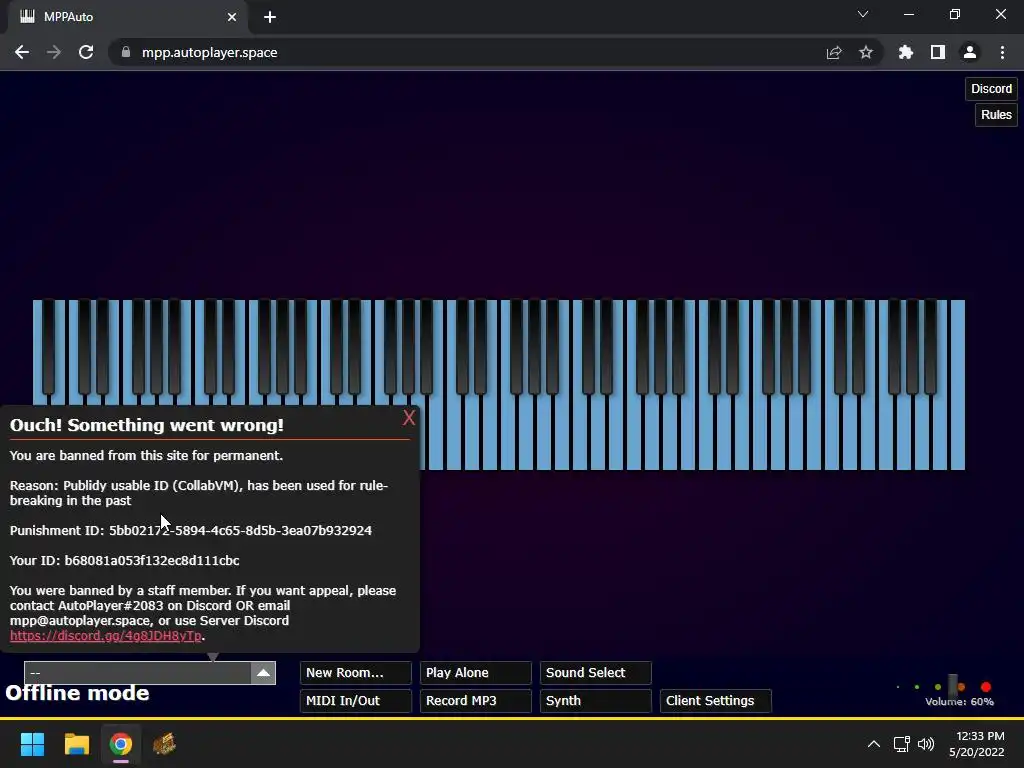View site info via the lock icon
Viewport: 1024px width, 768px height.
pos(126,52)
